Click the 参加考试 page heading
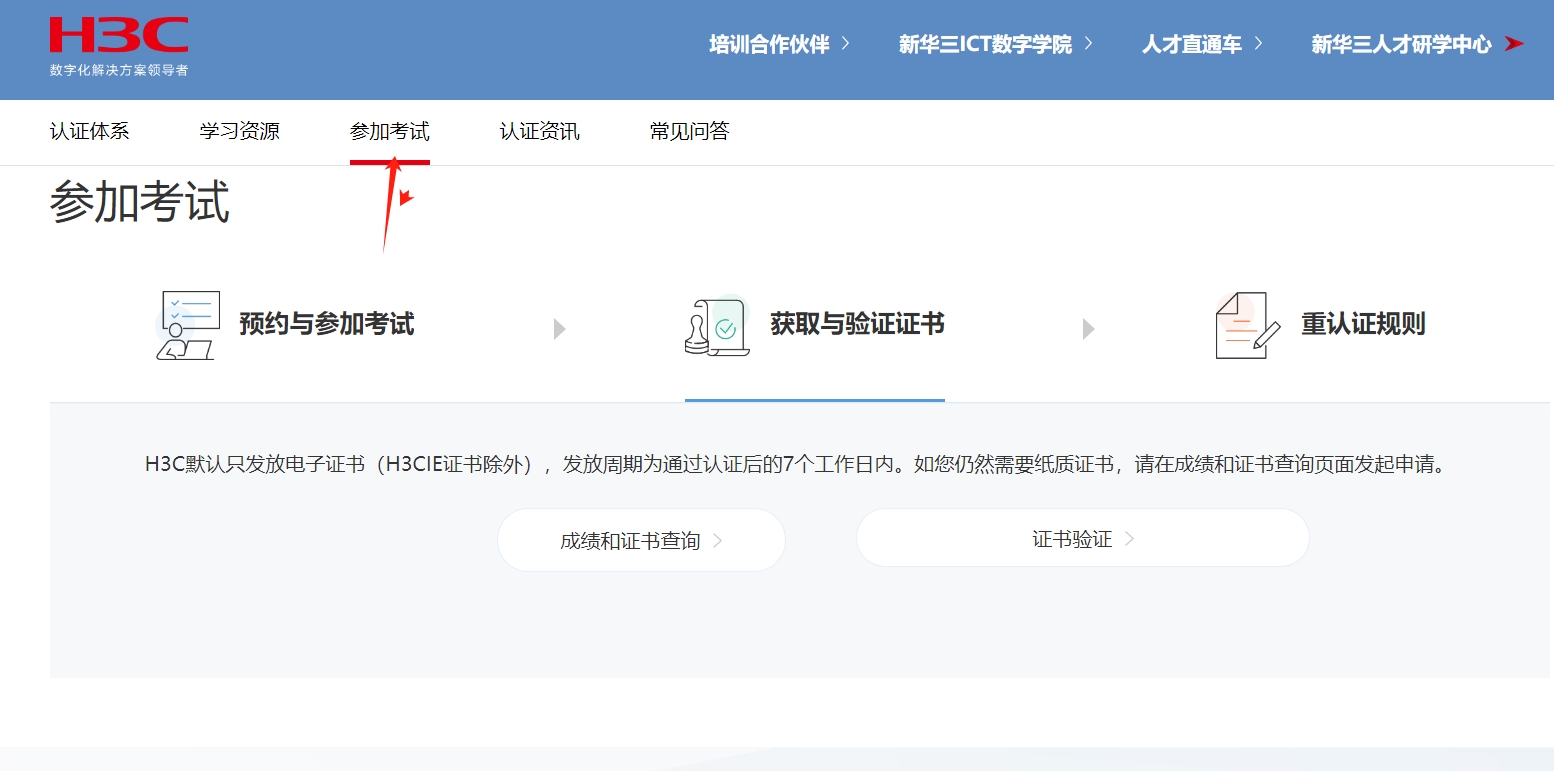 [x=140, y=202]
